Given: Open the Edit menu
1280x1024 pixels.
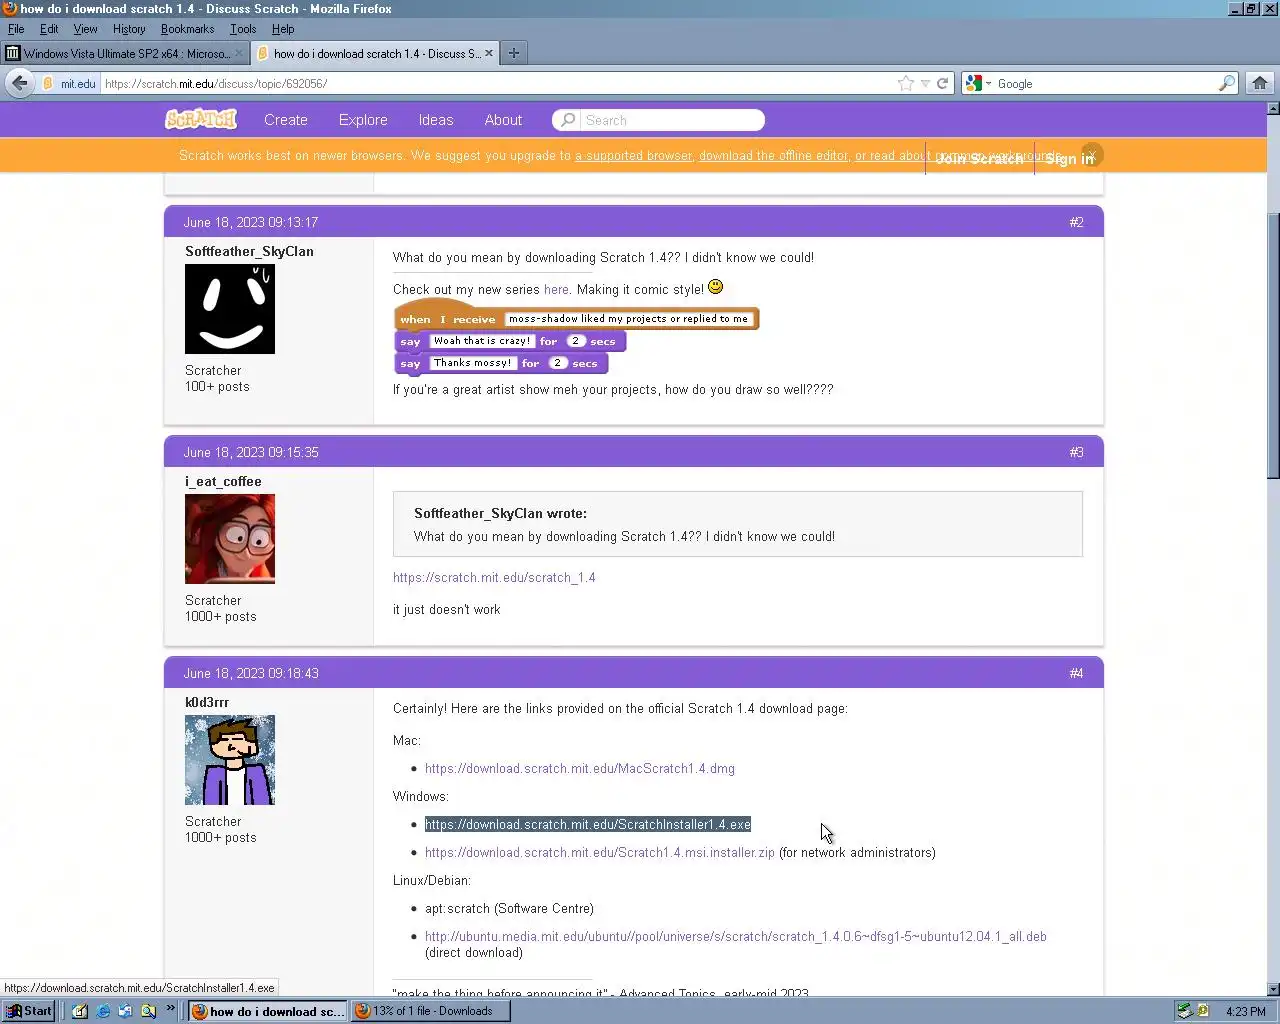Looking at the screenshot, I should click(x=49, y=29).
